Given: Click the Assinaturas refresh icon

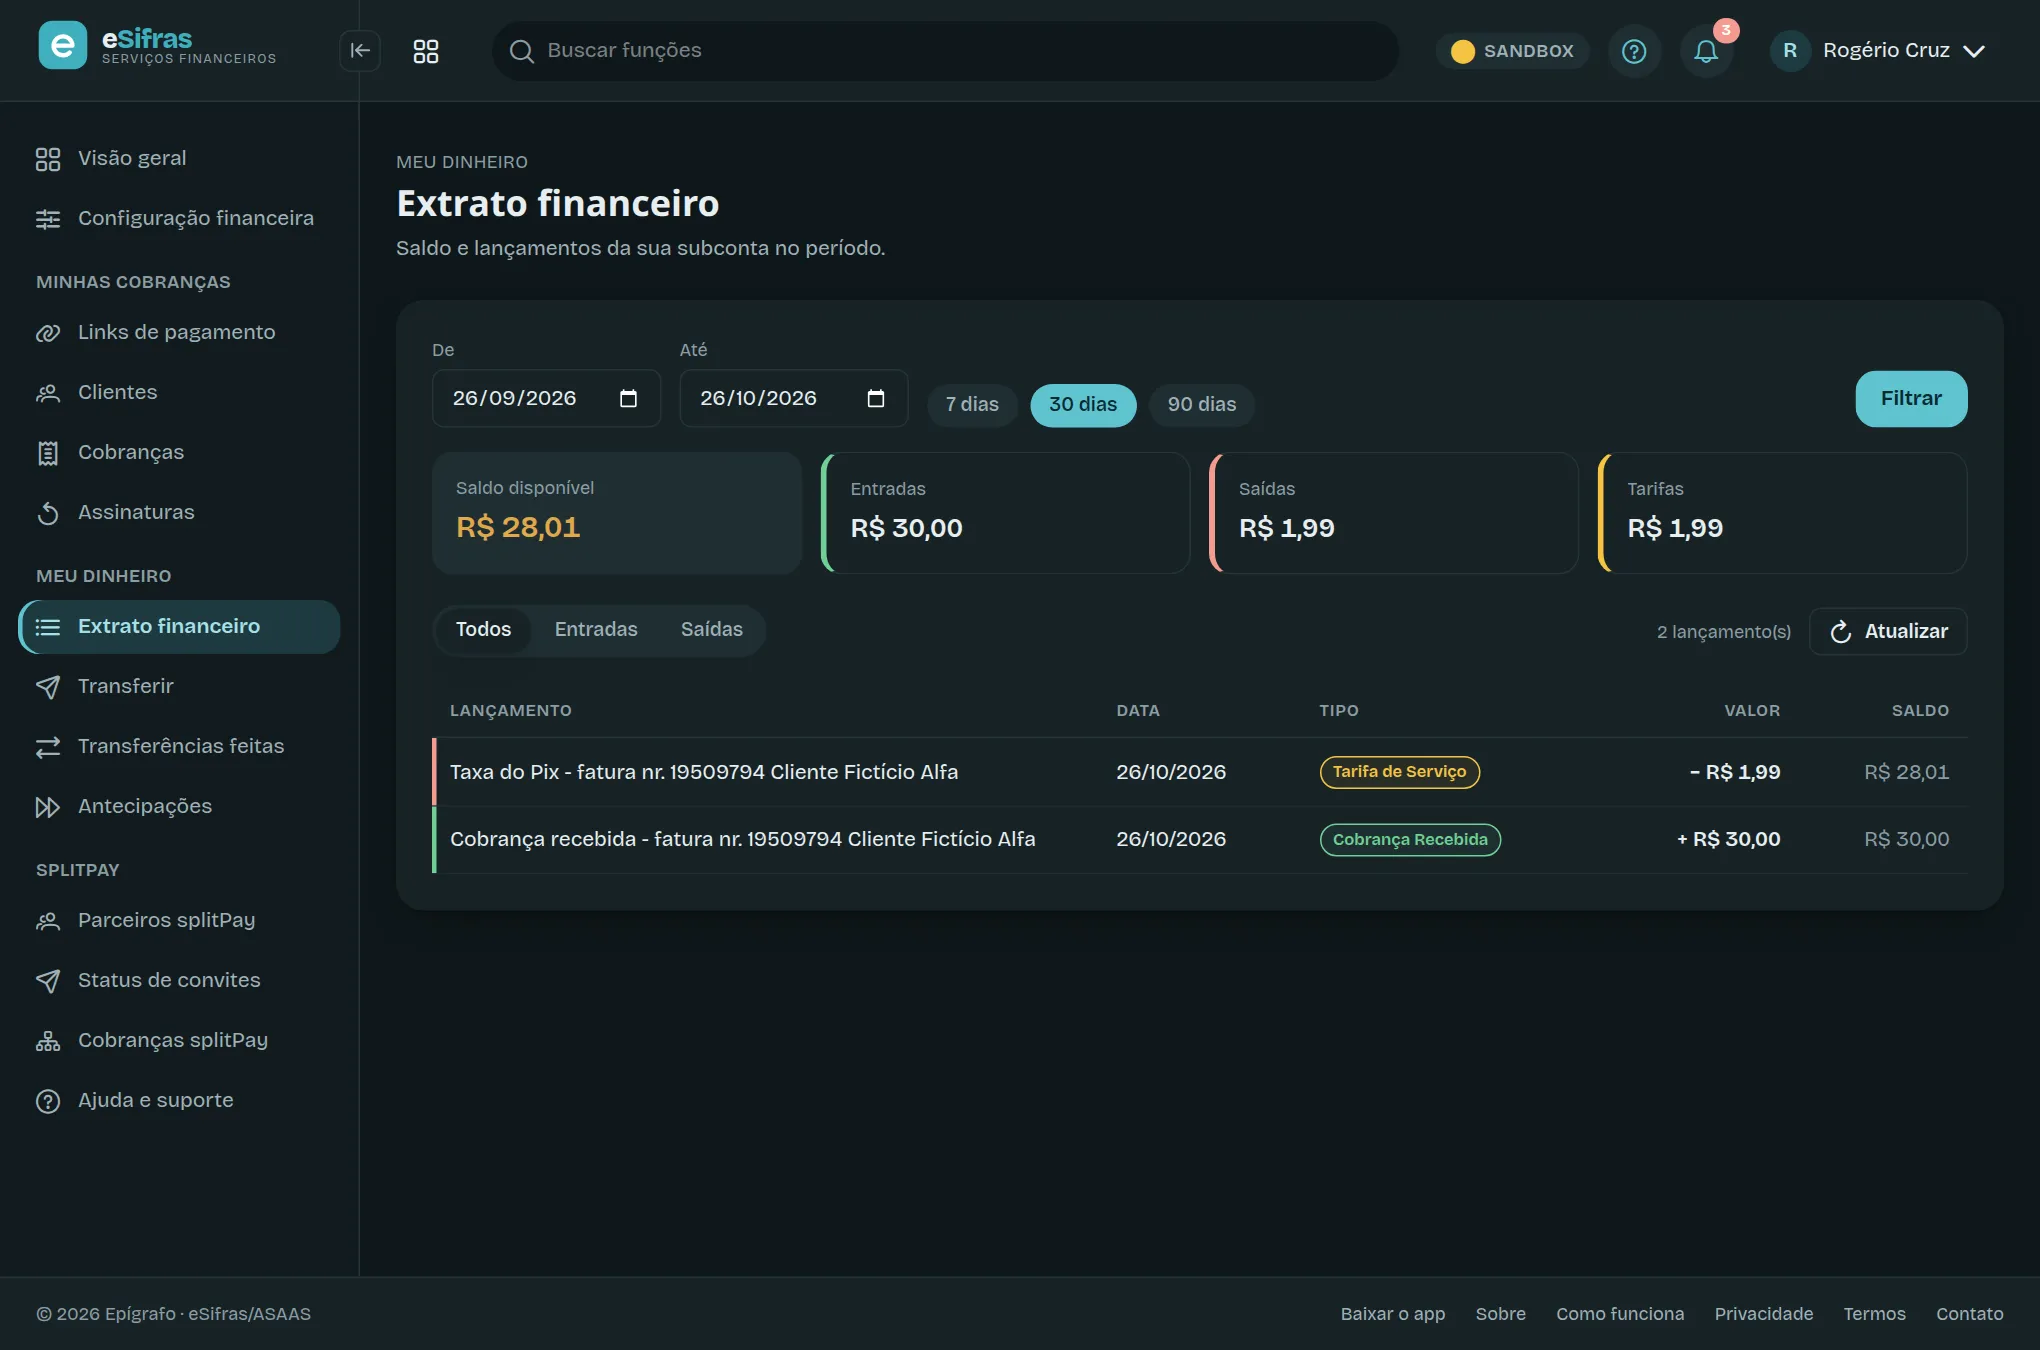Looking at the screenshot, I should [x=48, y=513].
